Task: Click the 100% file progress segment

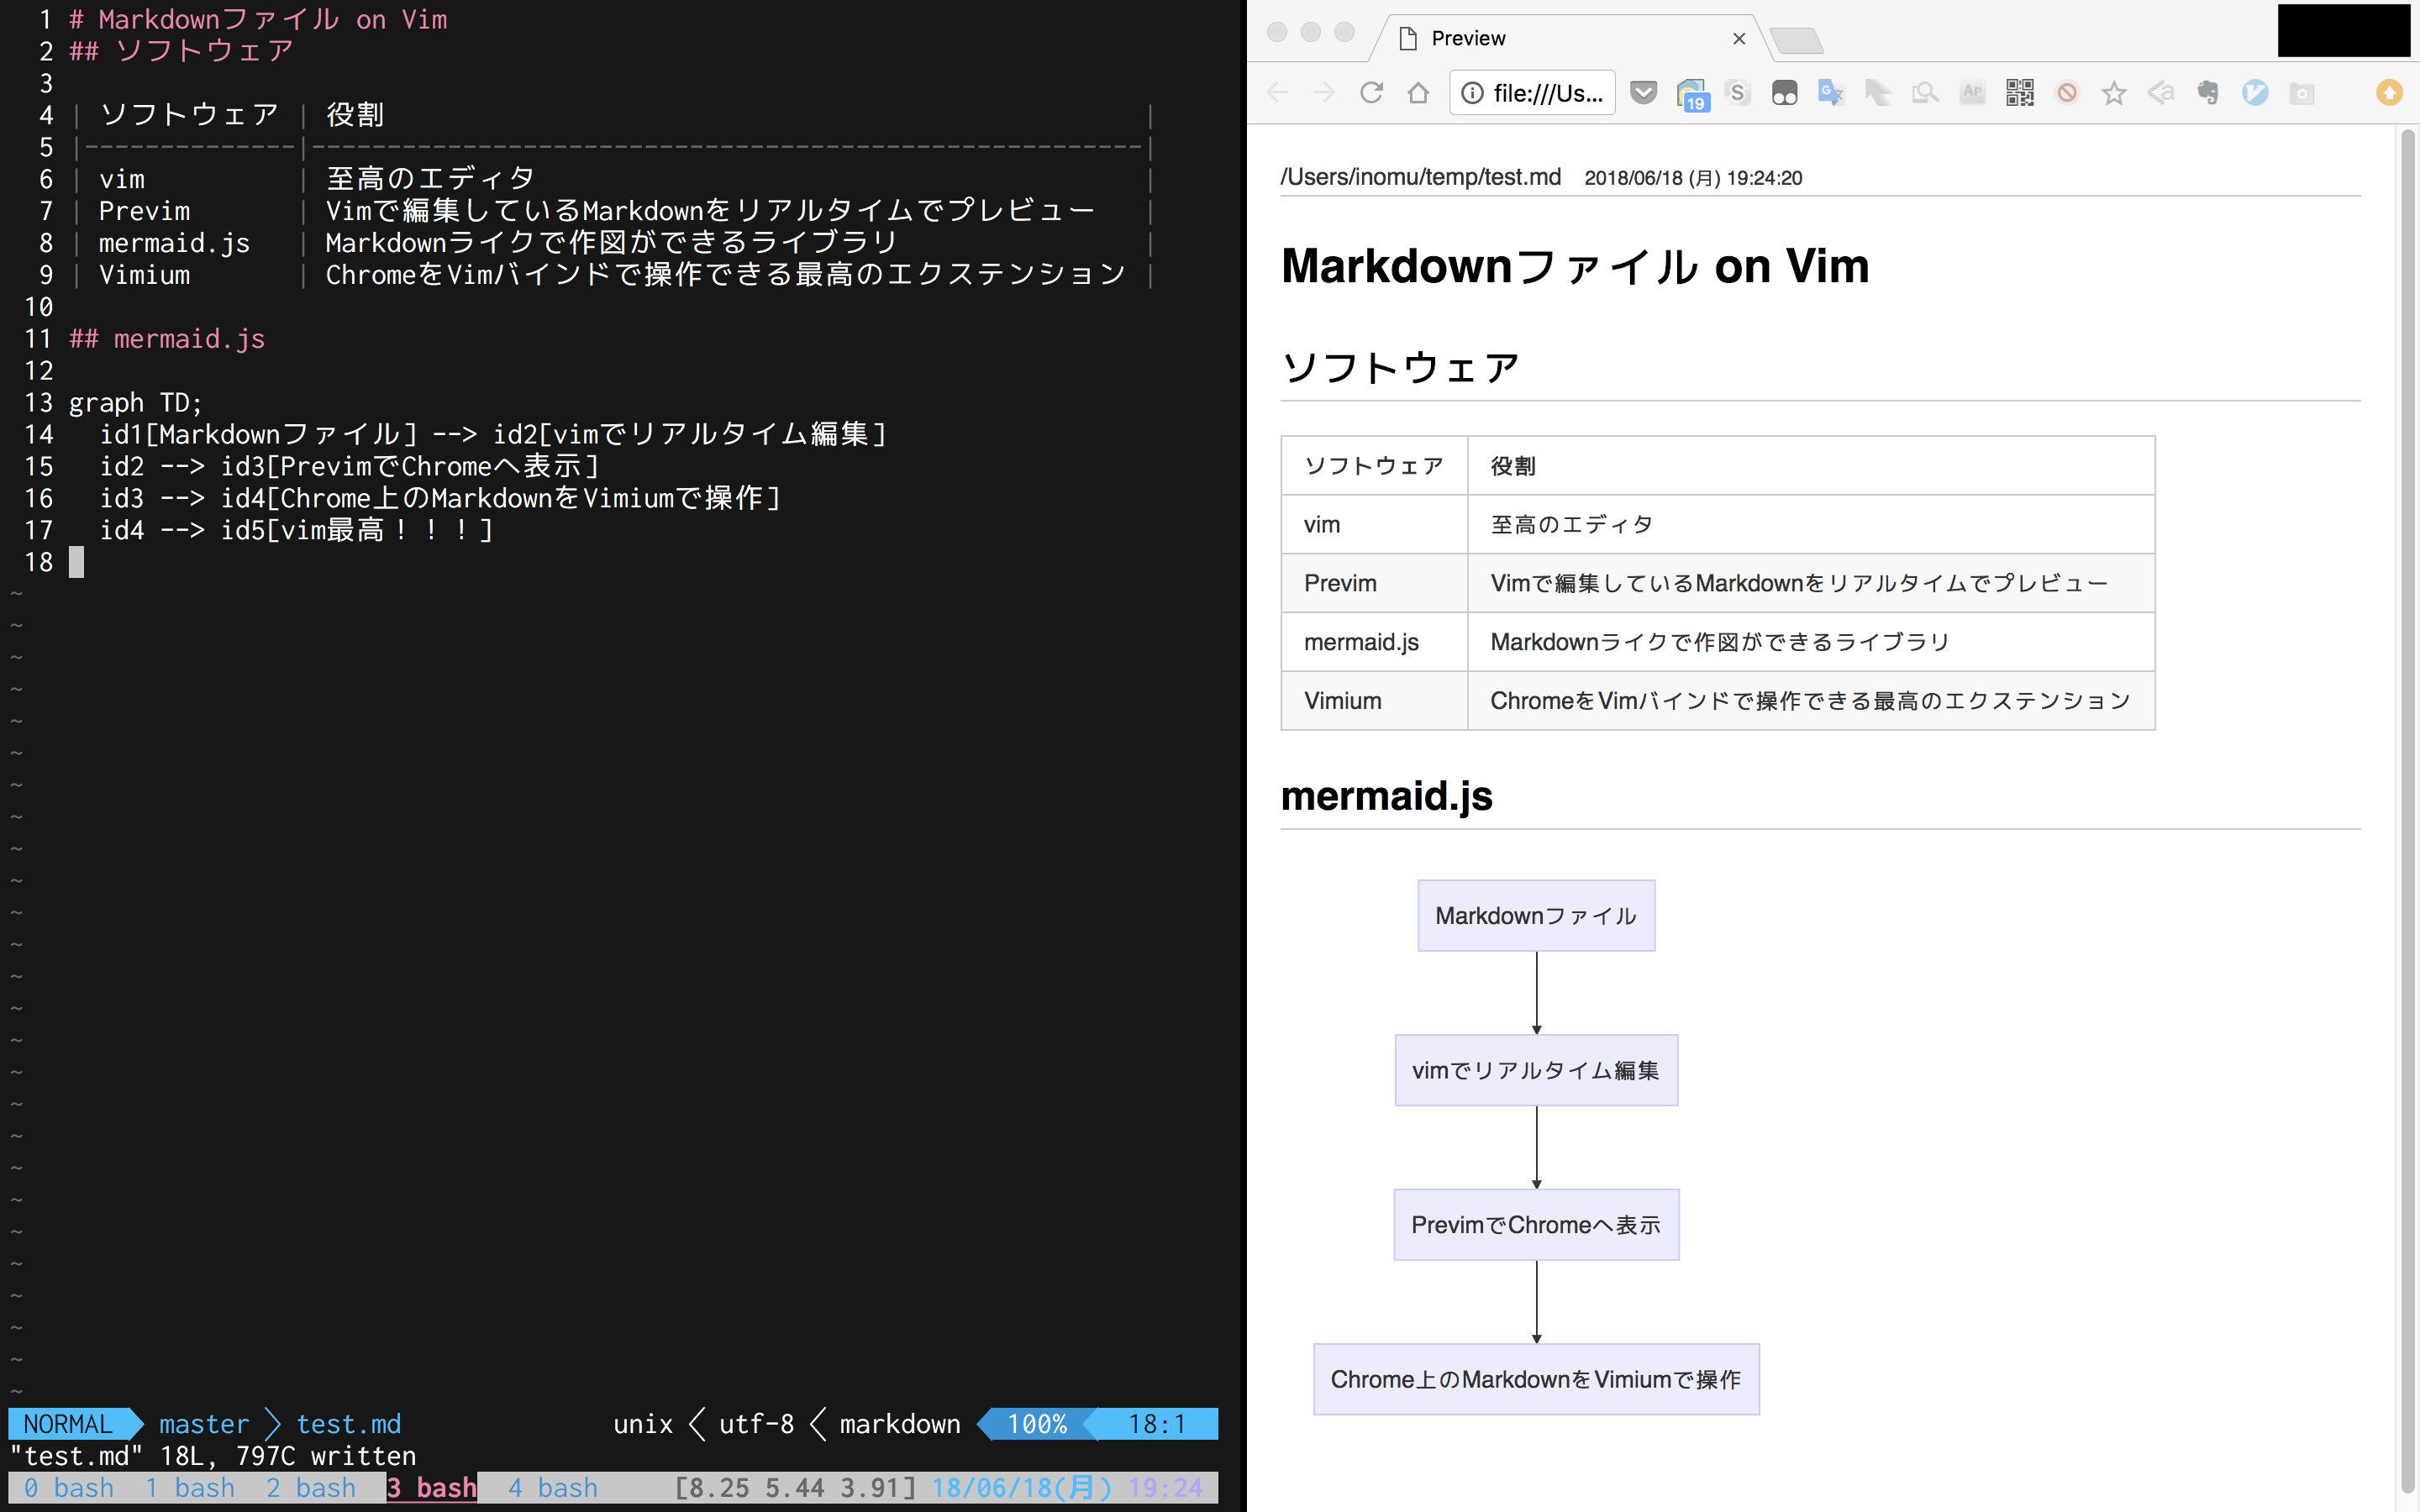Action: coord(1036,1424)
